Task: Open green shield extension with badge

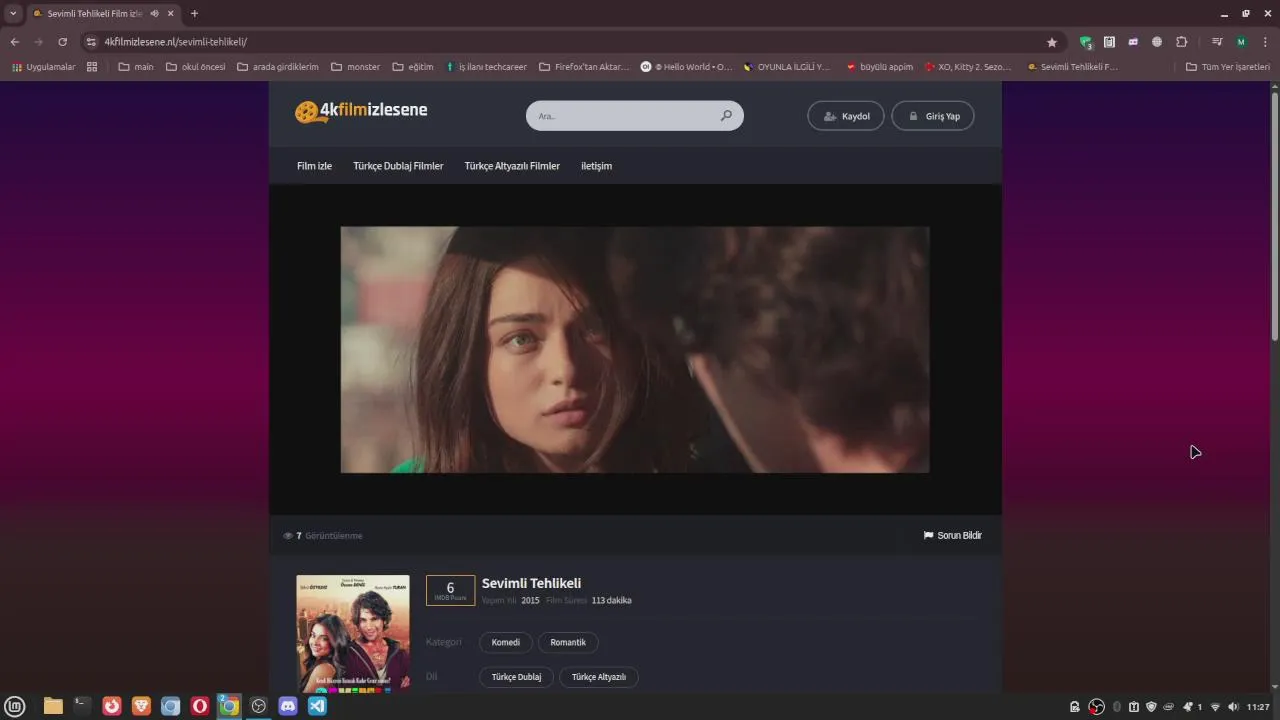Action: click(x=1085, y=42)
